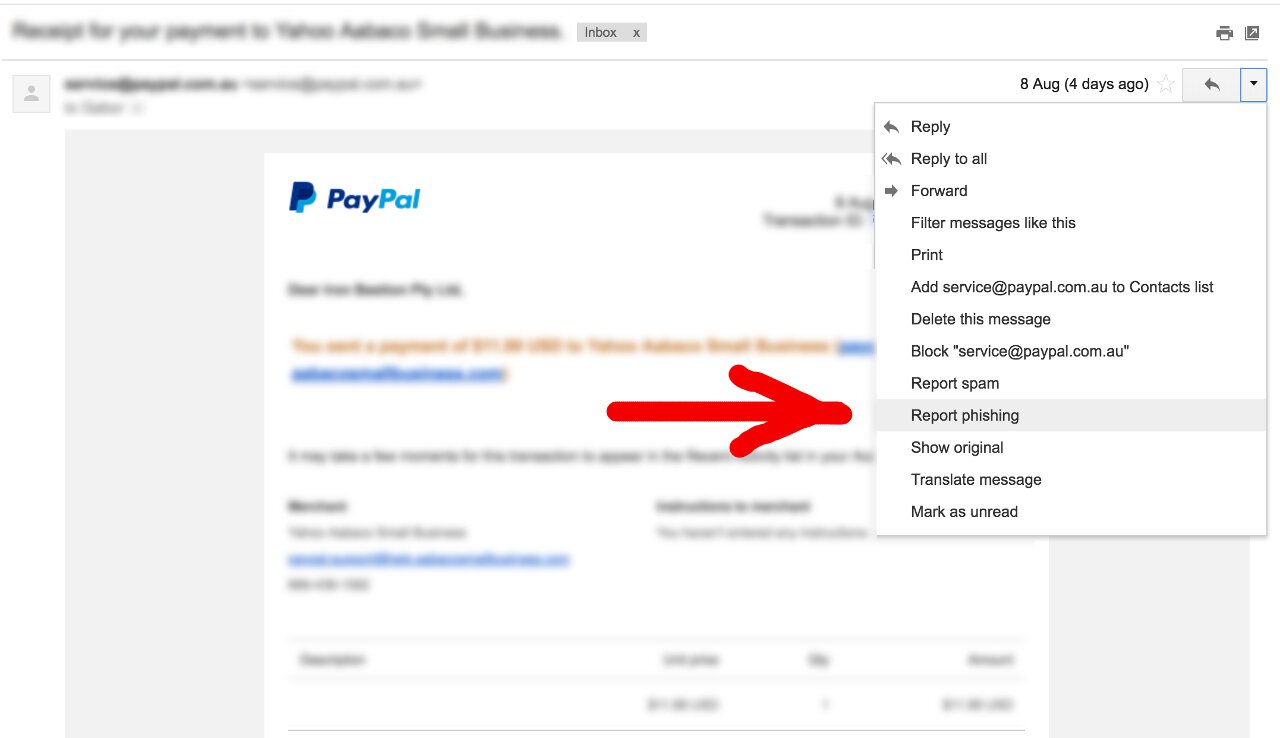Open message in new window icon
The height and width of the screenshot is (738, 1280).
click(x=1252, y=33)
